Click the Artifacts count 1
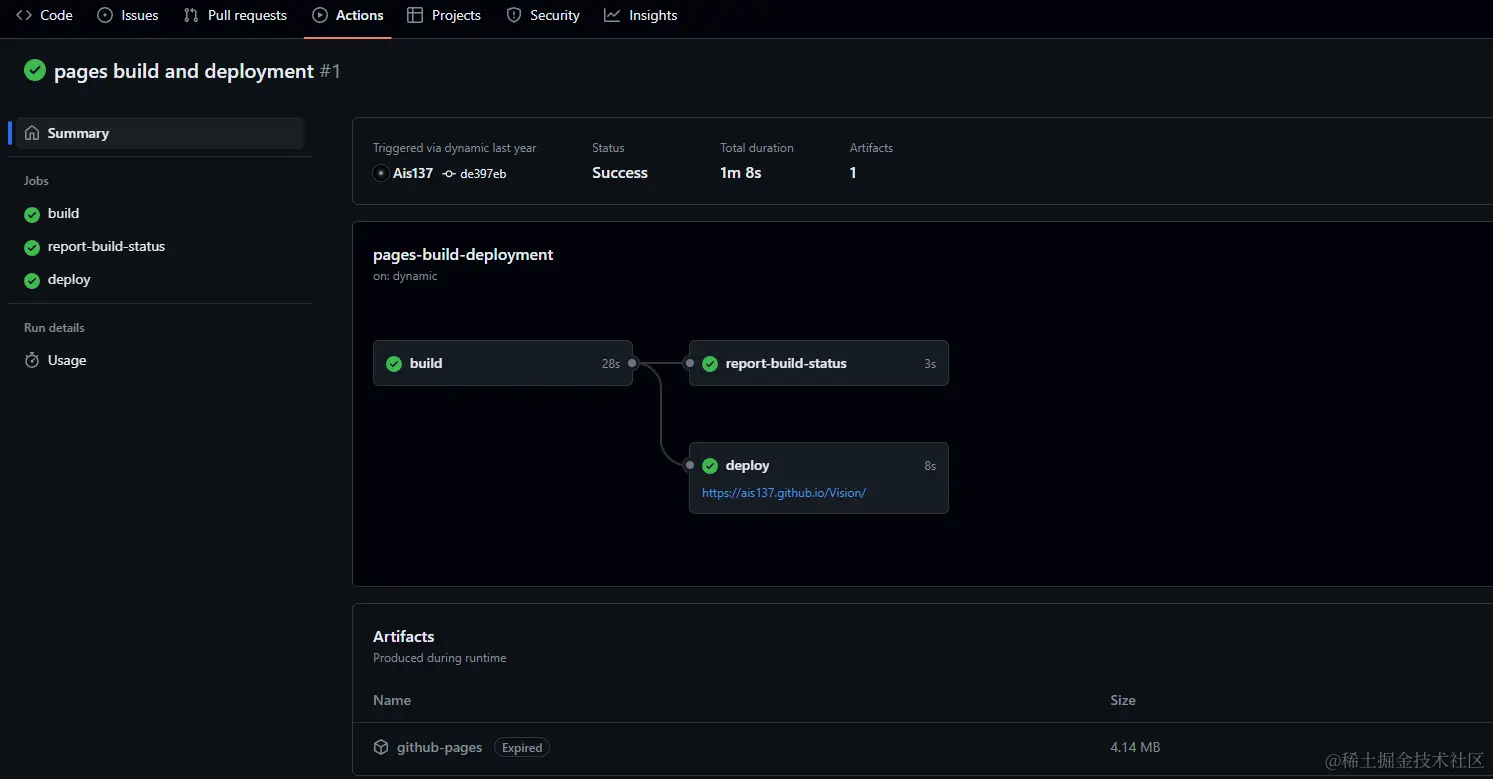Image resolution: width=1493 pixels, height=779 pixels. click(x=853, y=173)
